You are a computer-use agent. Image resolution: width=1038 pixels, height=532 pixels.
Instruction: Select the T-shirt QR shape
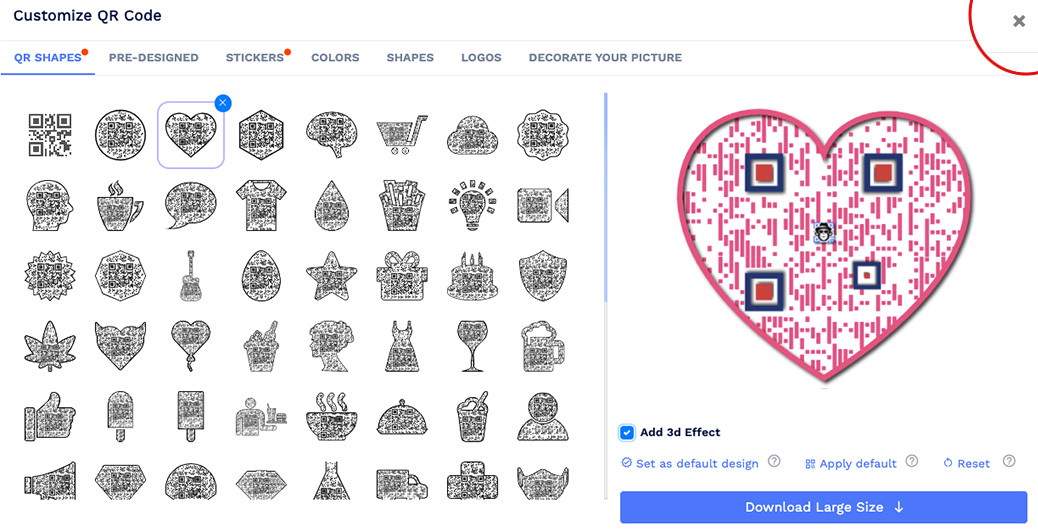click(x=261, y=204)
